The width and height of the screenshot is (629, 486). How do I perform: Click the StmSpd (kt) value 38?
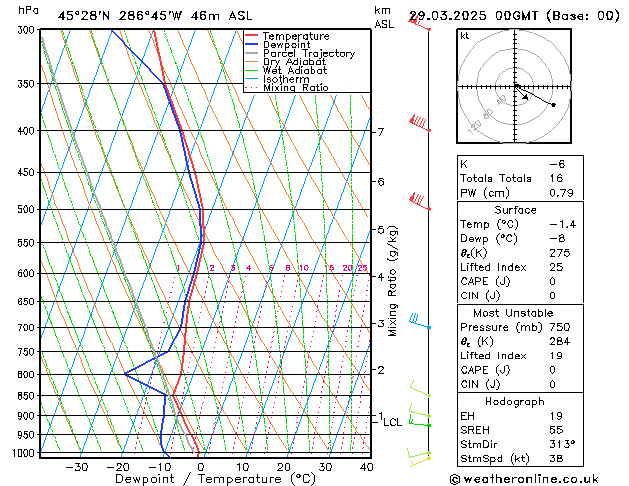click(x=556, y=459)
